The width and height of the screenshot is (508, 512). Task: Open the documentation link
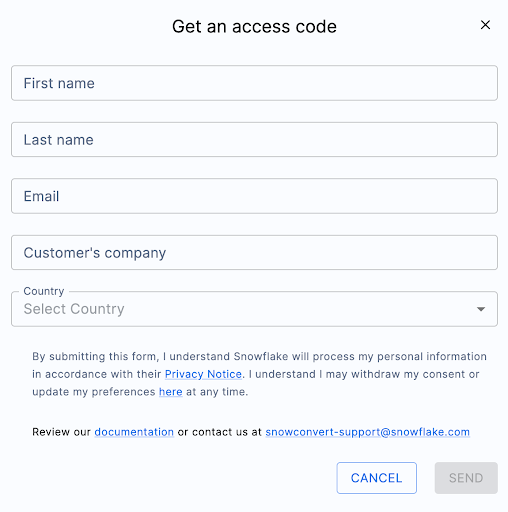[x=134, y=432]
